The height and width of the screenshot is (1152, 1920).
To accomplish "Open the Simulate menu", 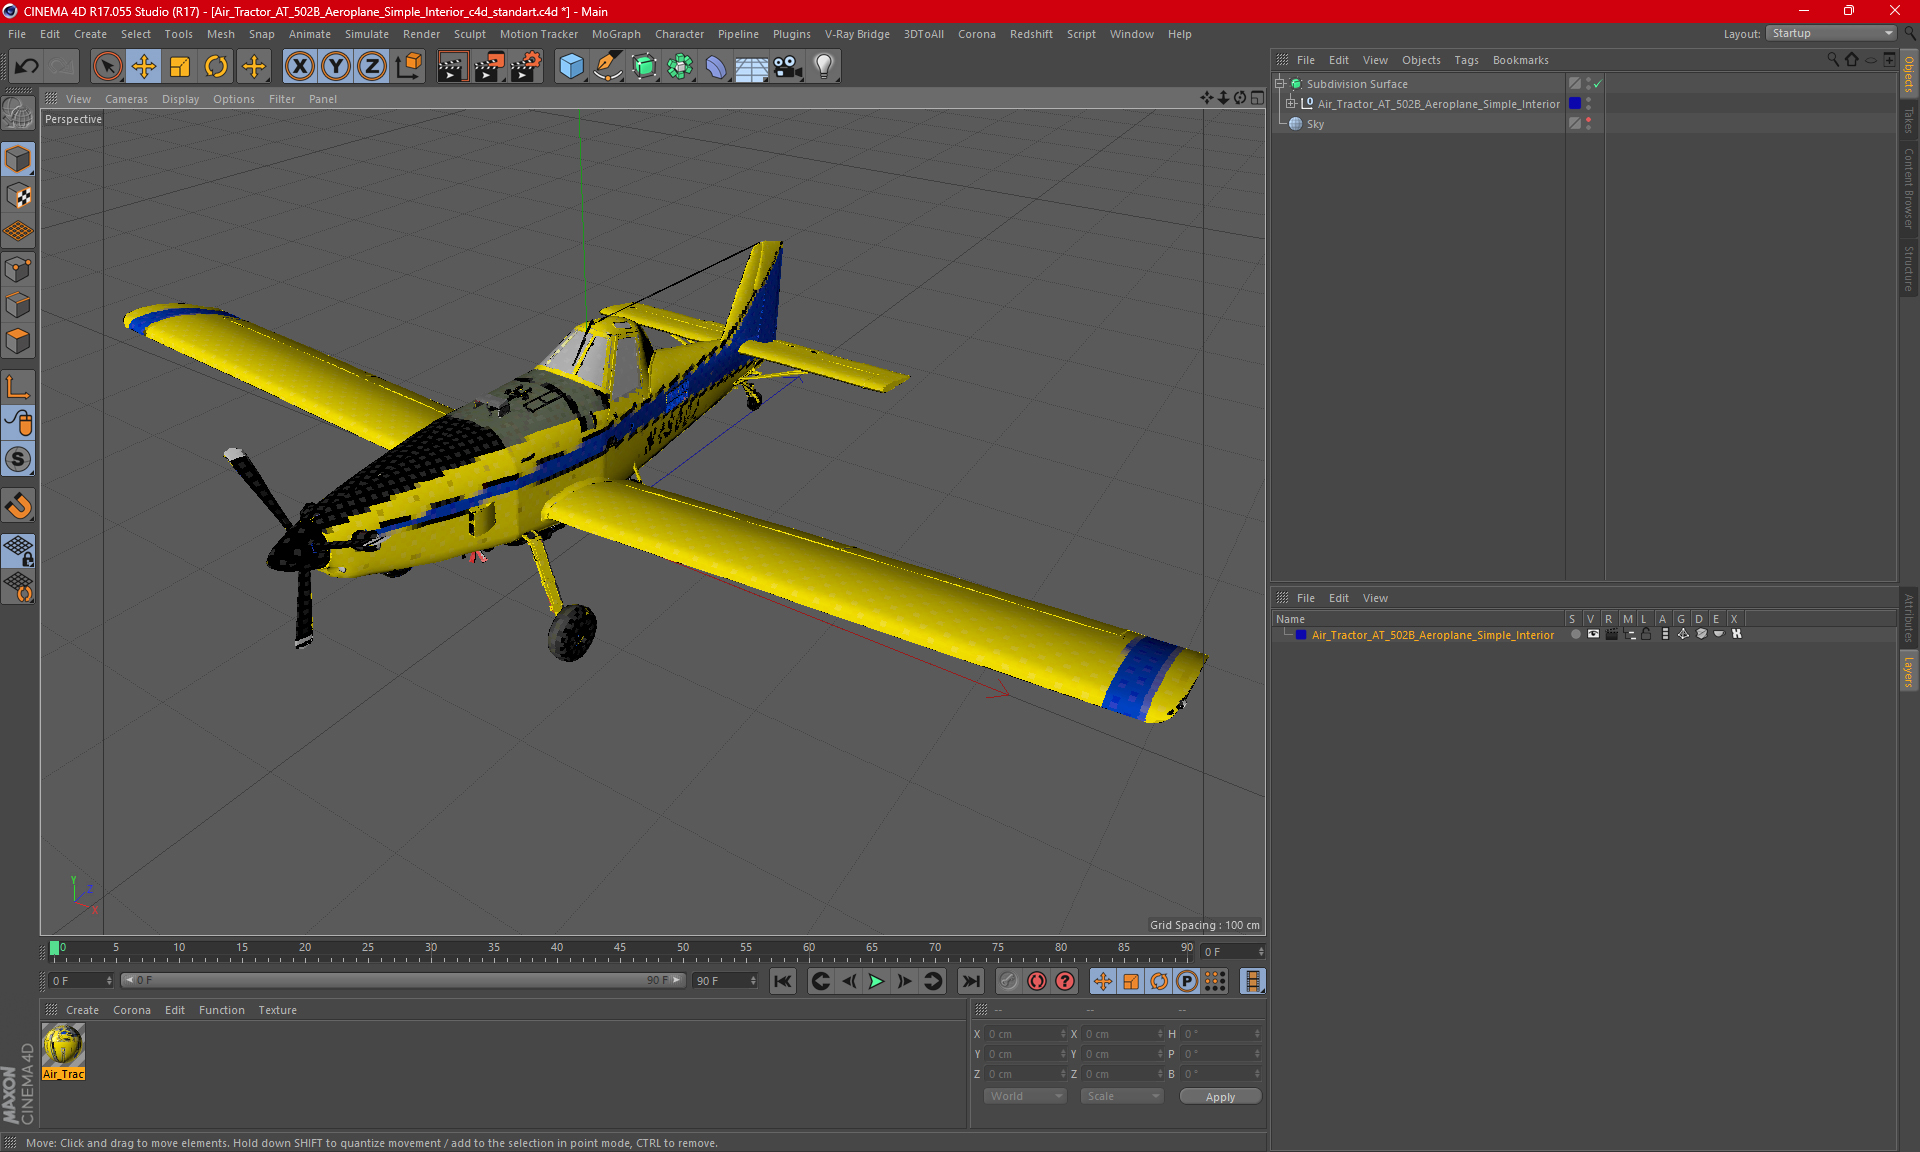I will 367,34.
